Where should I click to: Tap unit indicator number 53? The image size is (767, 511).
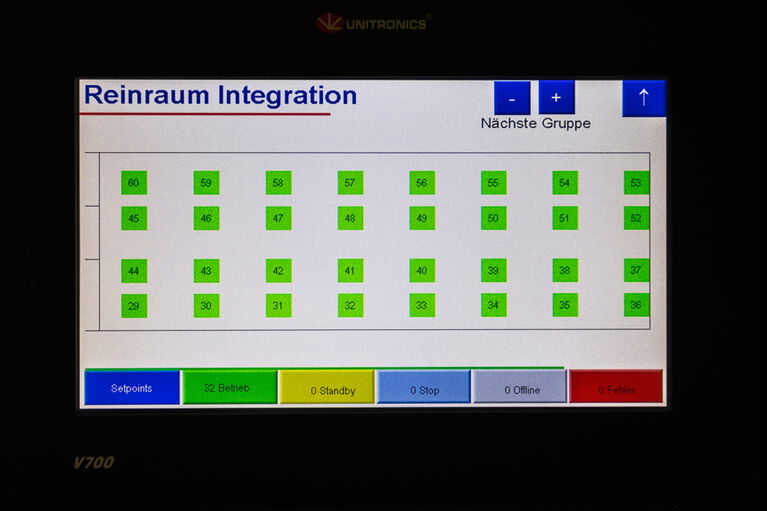(636, 183)
